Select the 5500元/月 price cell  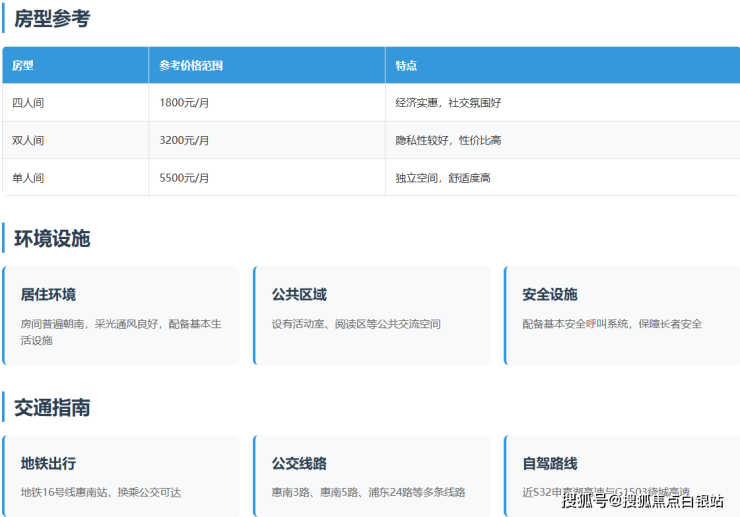[x=184, y=178]
